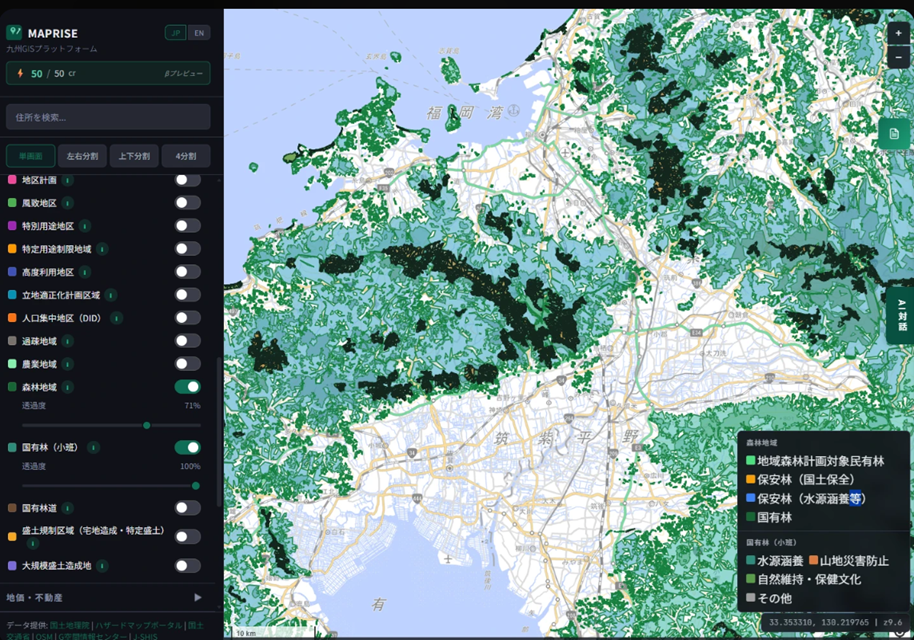Open info icon for 国有林 (小班)
Screen dimensions: 914x640
click(93, 448)
